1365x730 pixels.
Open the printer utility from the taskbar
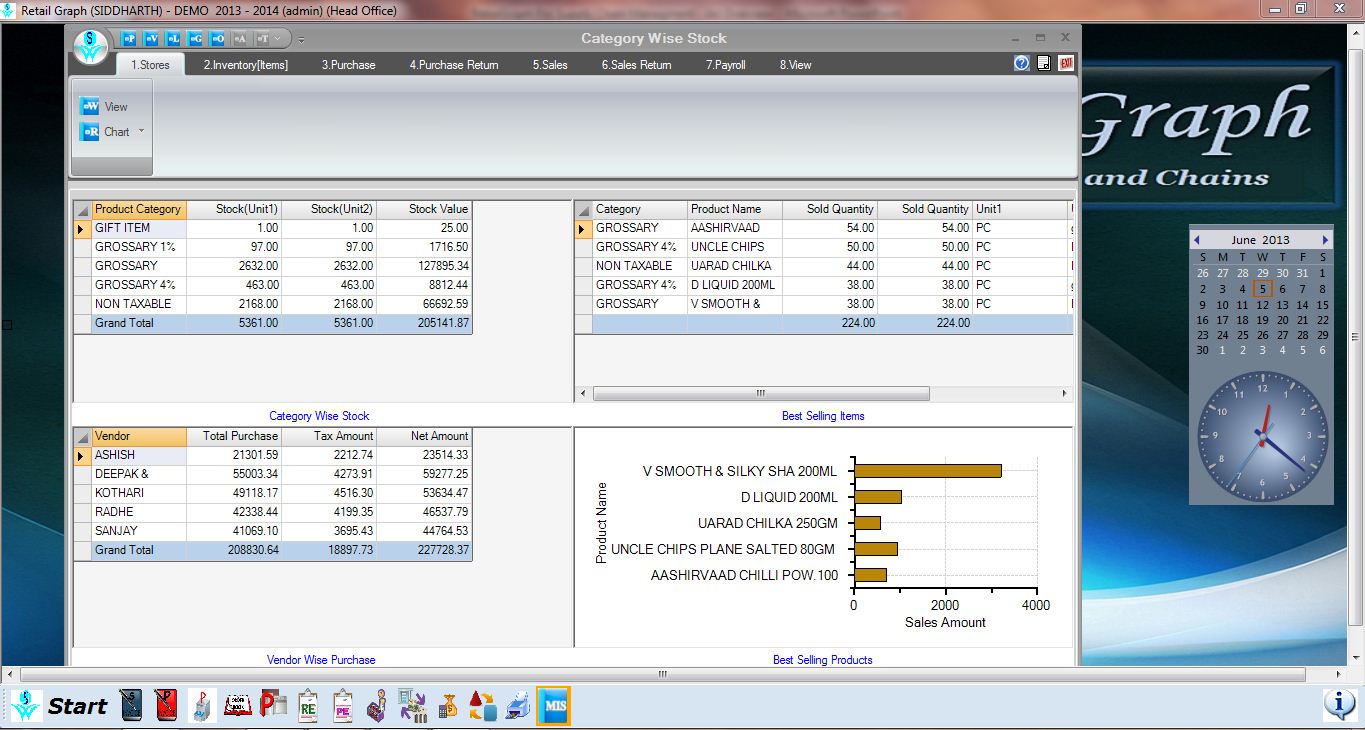point(516,706)
